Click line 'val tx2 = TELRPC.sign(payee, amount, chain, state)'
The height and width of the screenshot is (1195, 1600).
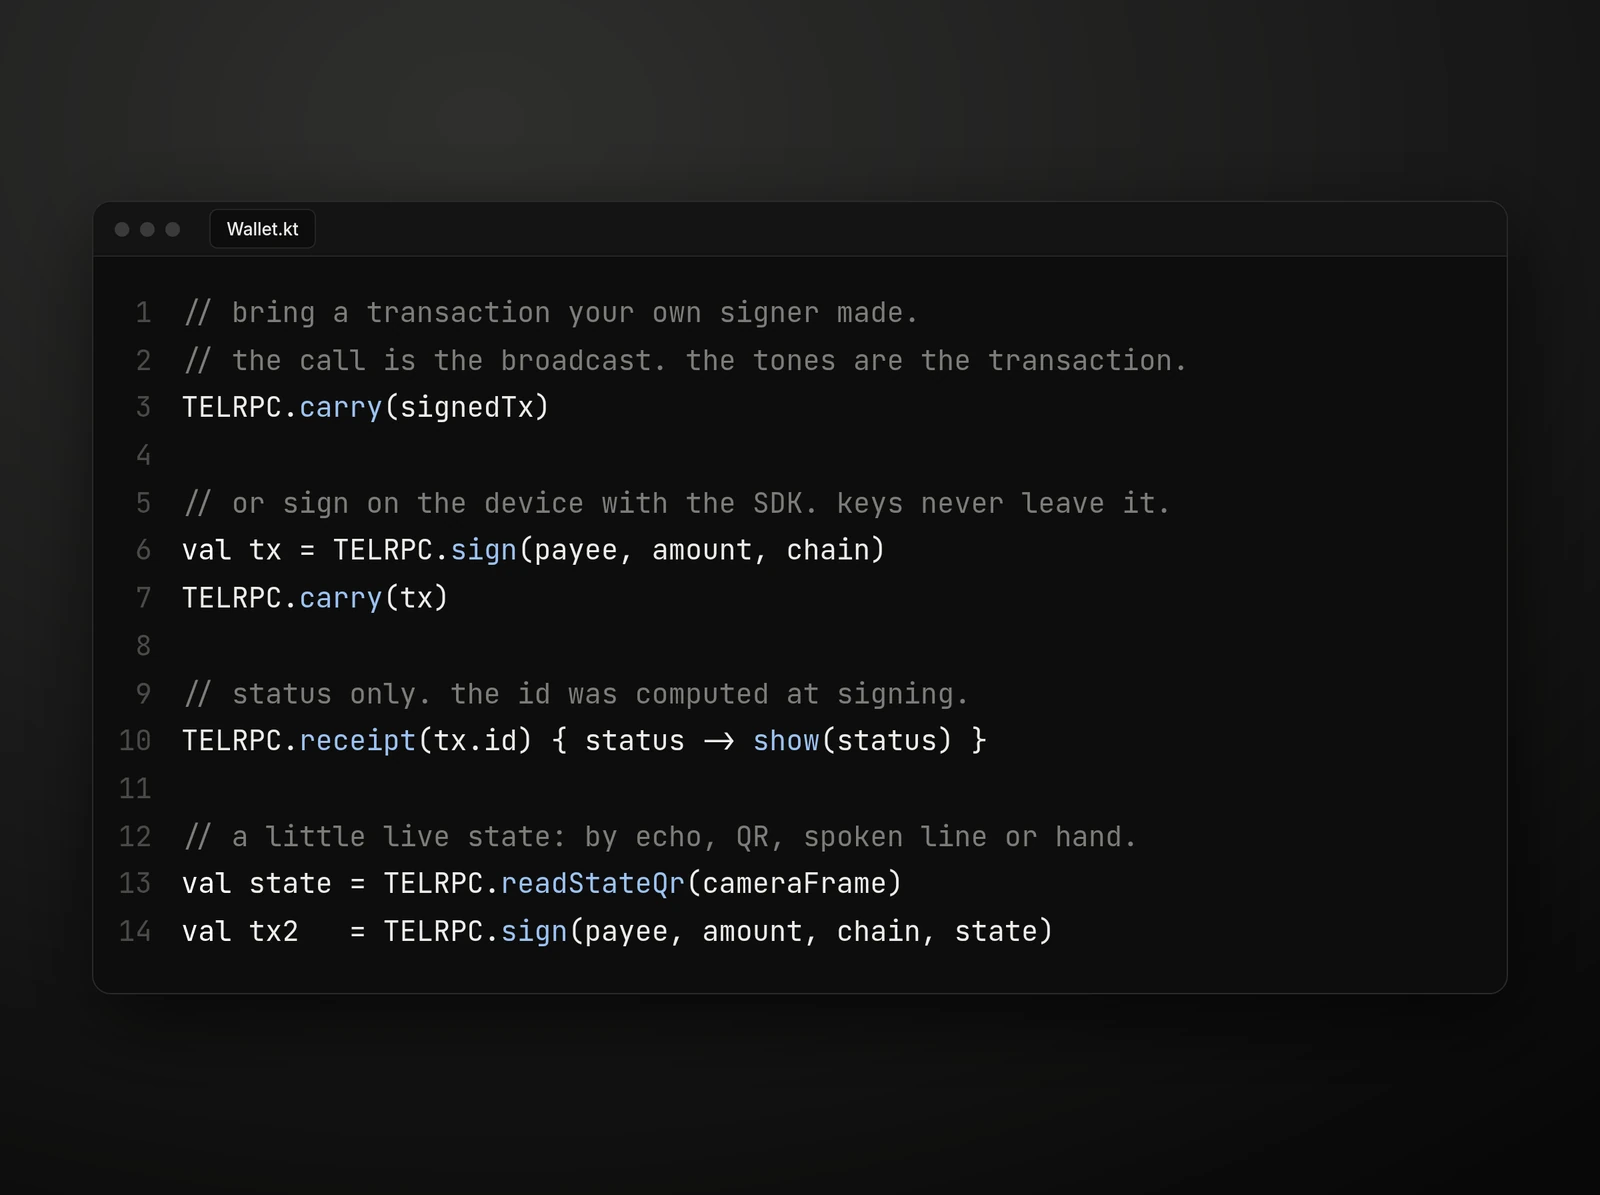(x=618, y=931)
